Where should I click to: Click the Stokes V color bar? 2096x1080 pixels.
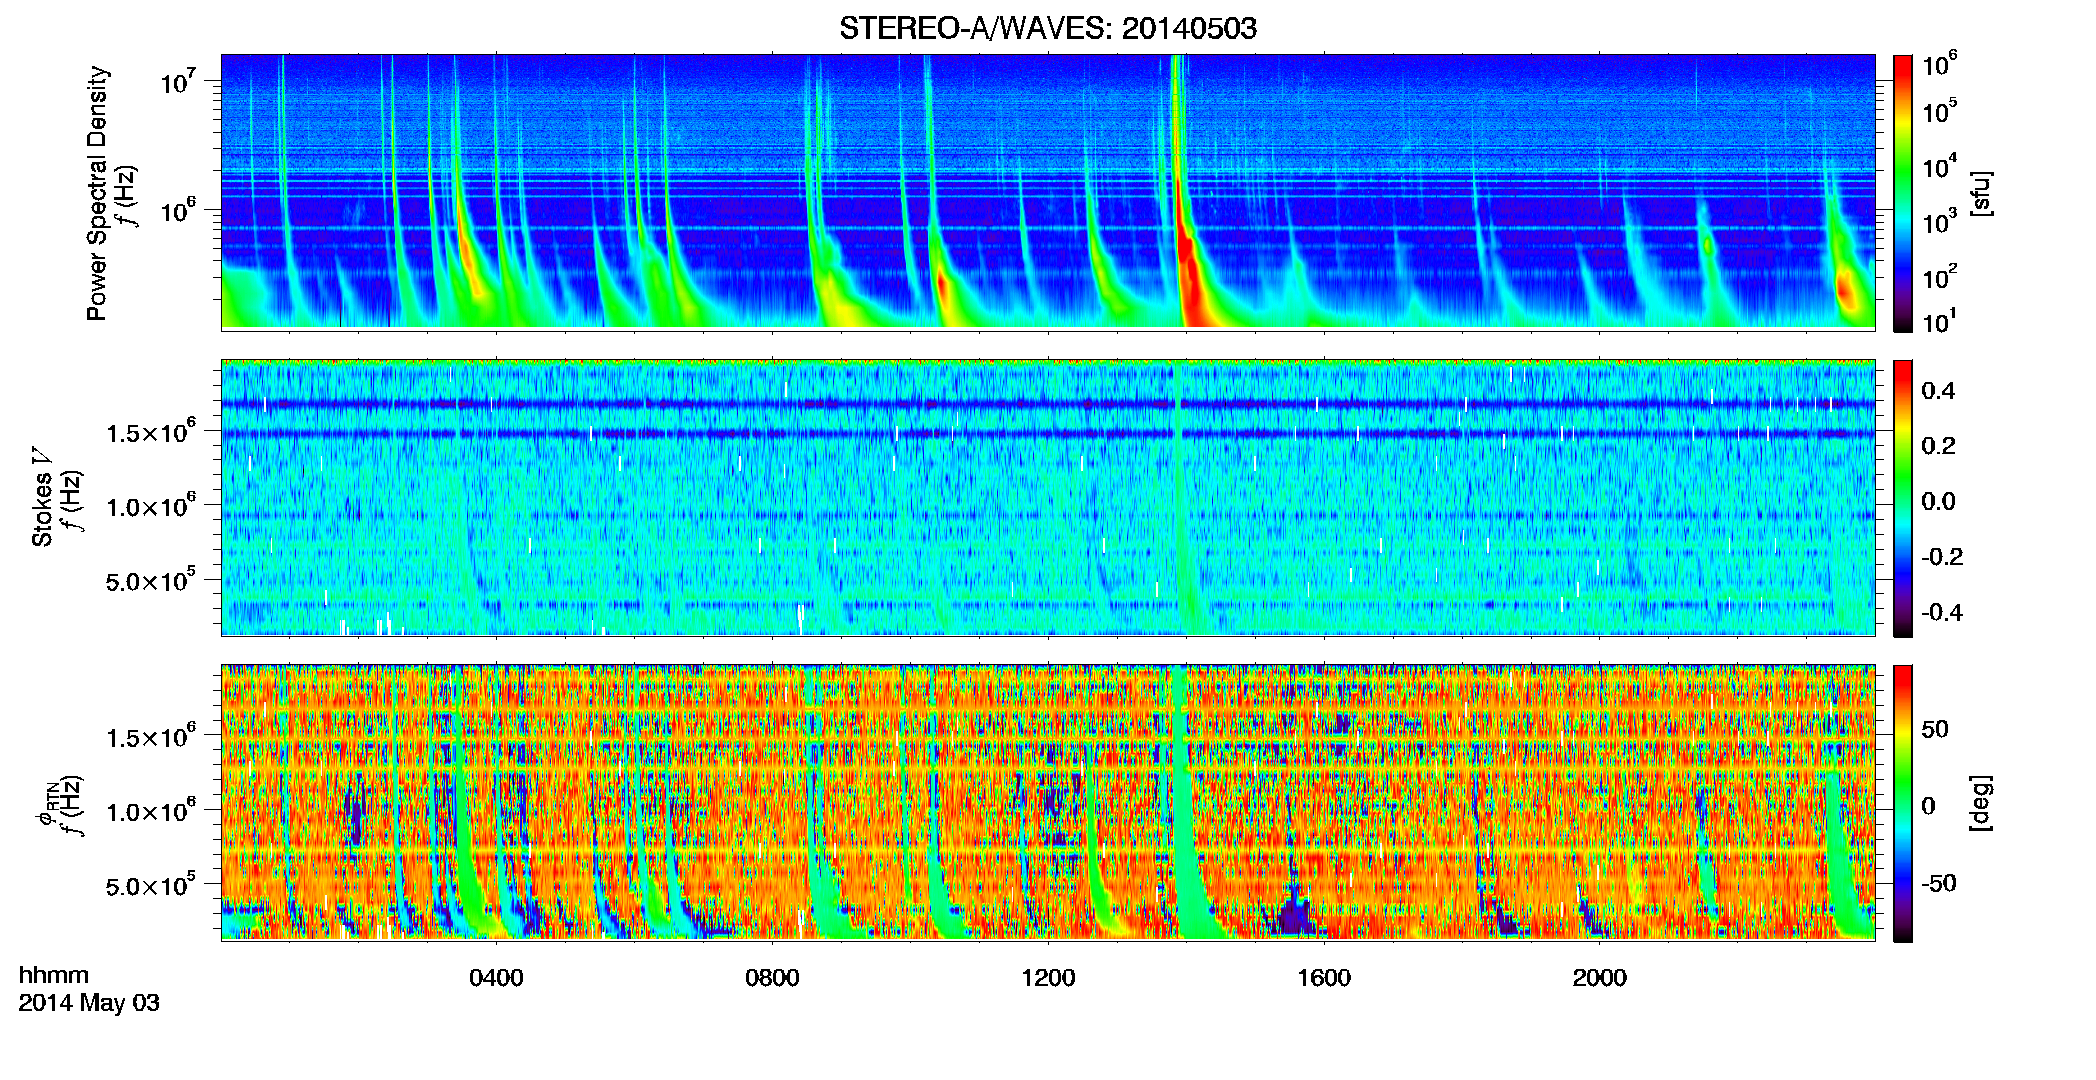[x=1903, y=498]
